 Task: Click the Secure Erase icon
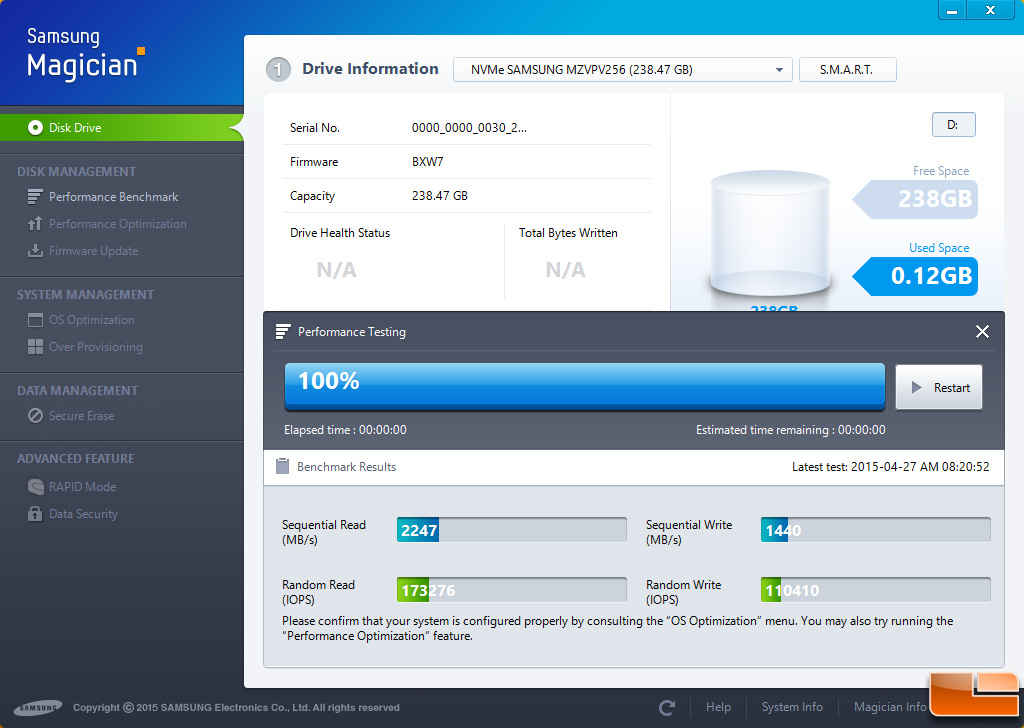pyautogui.click(x=35, y=416)
